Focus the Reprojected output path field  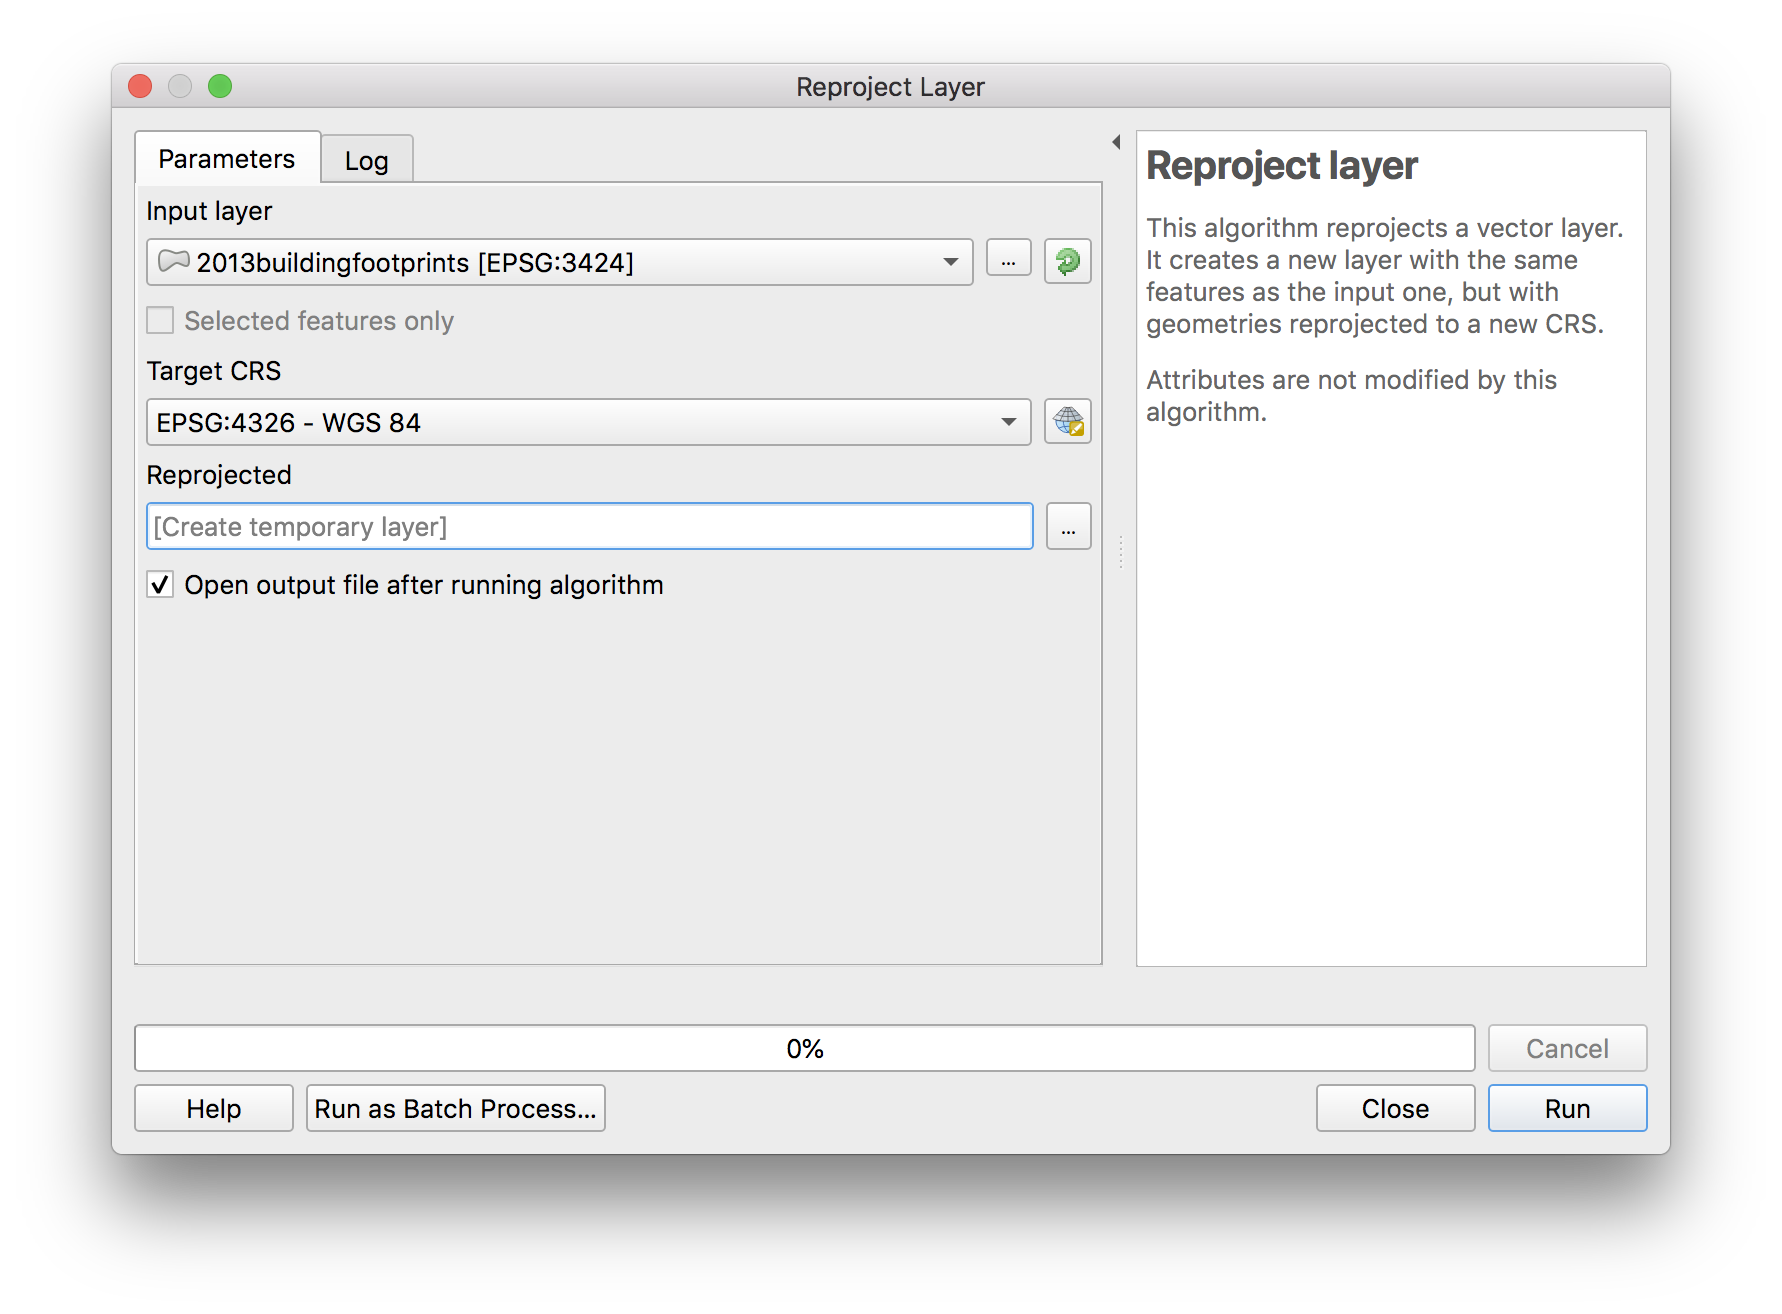(x=589, y=527)
